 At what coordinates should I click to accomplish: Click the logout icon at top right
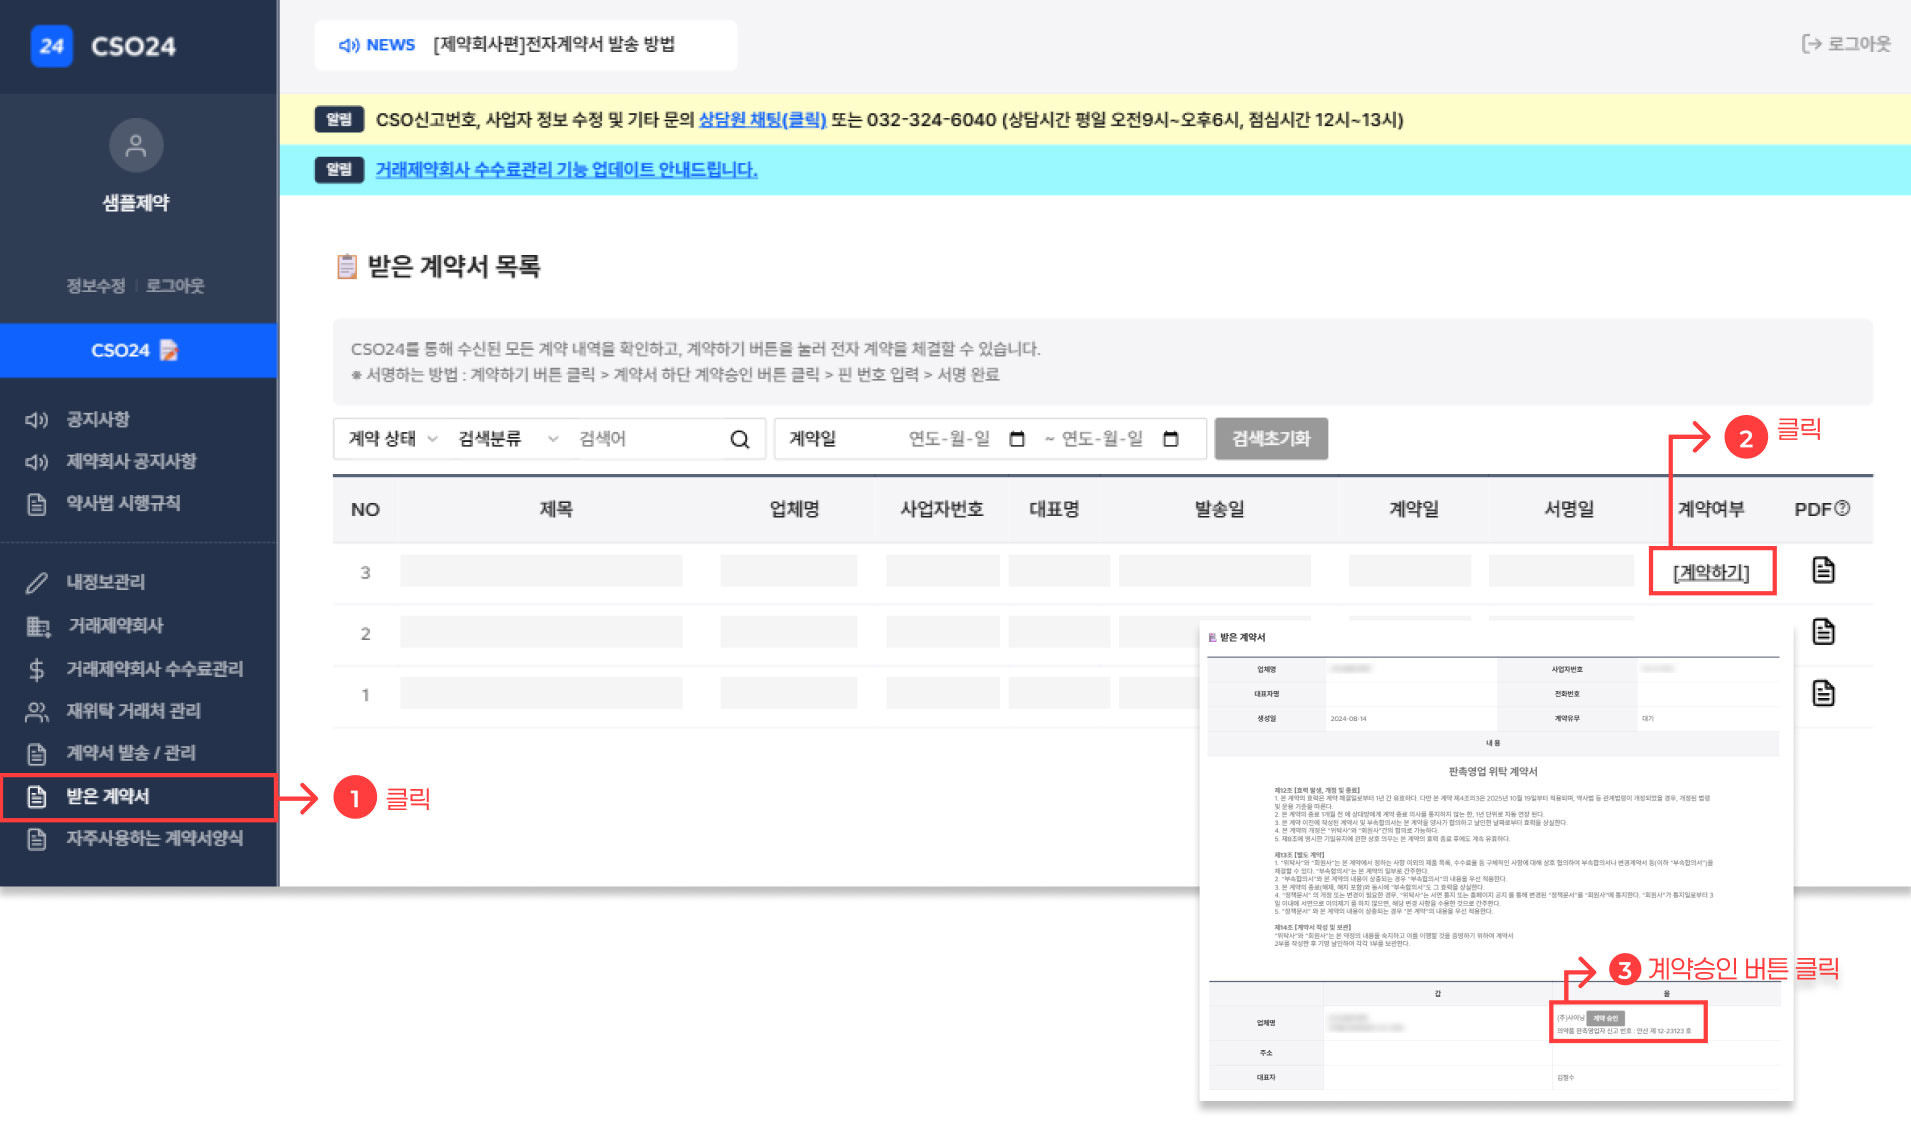tap(1812, 44)
